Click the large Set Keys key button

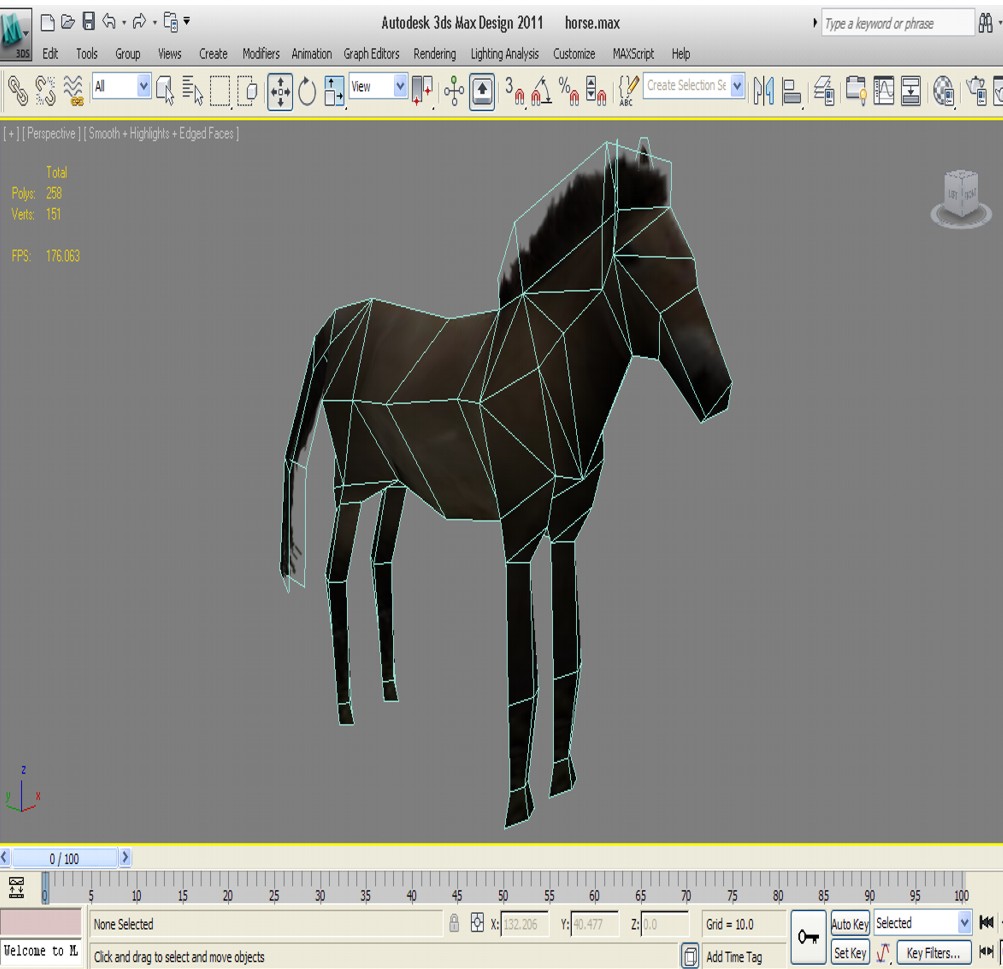coord(809,937)
